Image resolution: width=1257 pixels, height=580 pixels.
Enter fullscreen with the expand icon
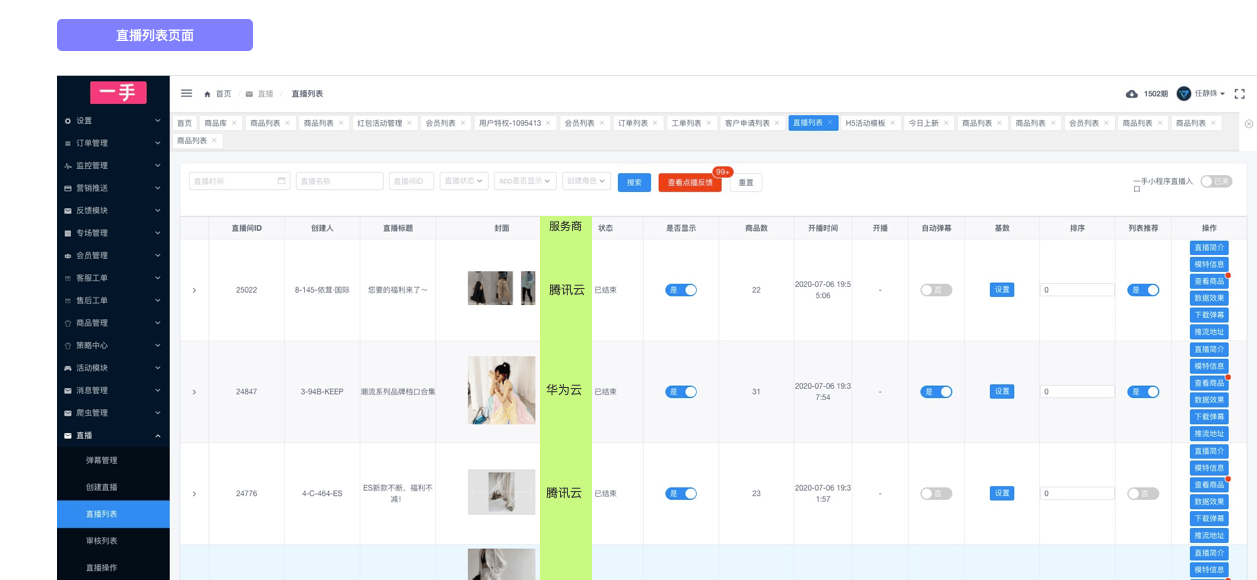(x=1240, y=94)
